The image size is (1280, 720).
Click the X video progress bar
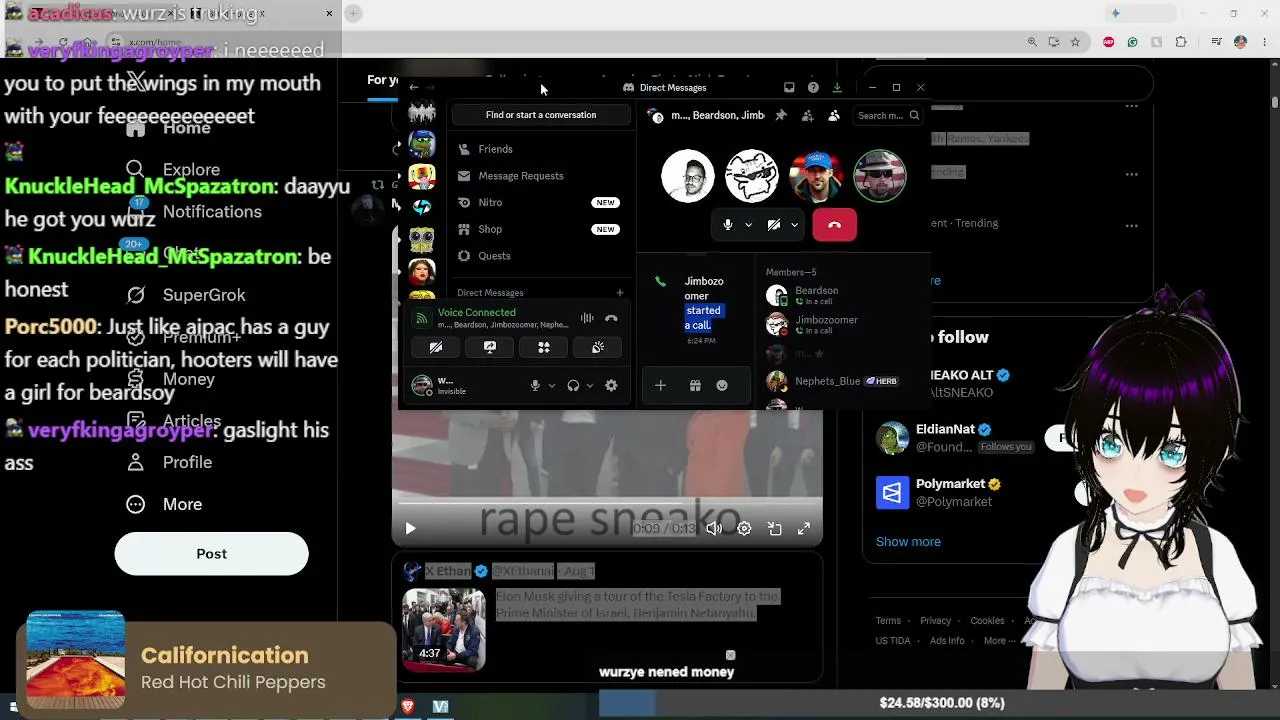[607, 505]
